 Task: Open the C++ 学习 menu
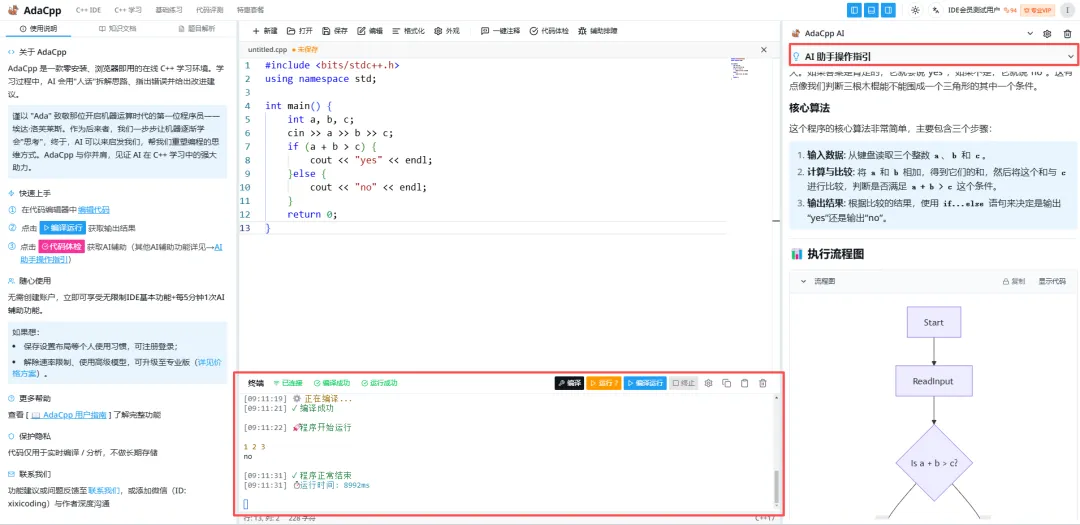(x=128, y=10)
